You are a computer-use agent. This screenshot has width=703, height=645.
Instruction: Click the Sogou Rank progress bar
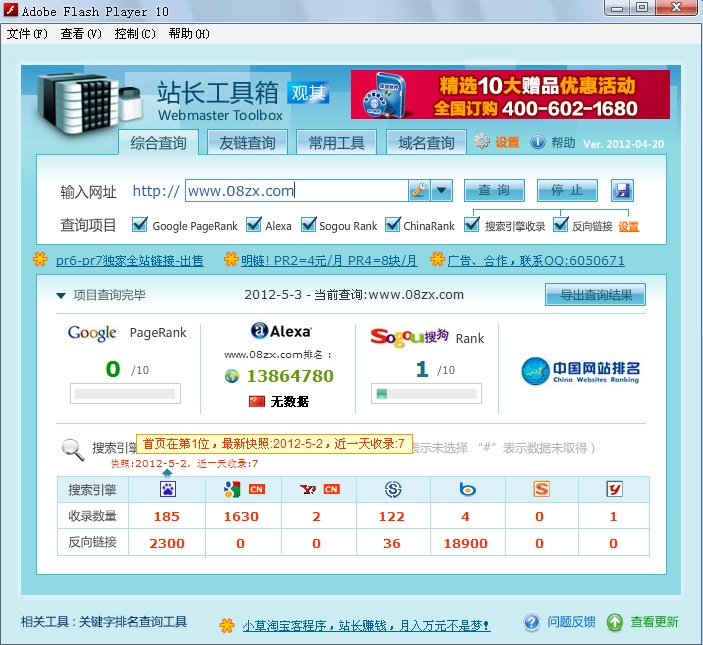[x=426, y=394]
